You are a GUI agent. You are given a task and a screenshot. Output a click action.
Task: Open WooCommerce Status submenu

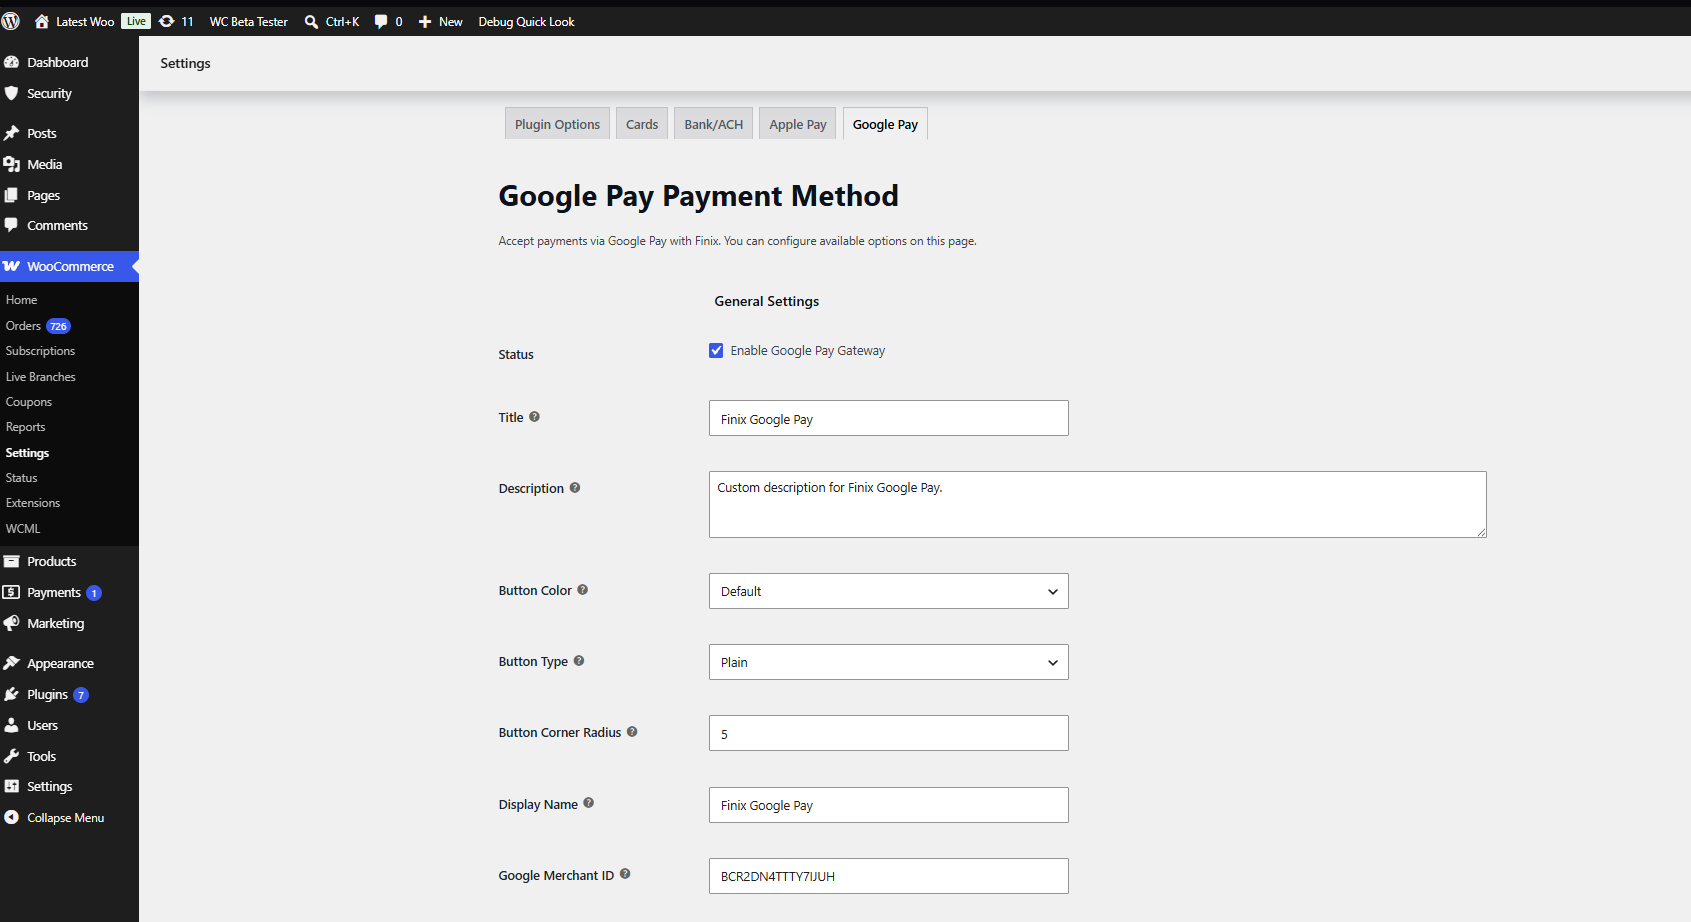[x=21, y=478]
